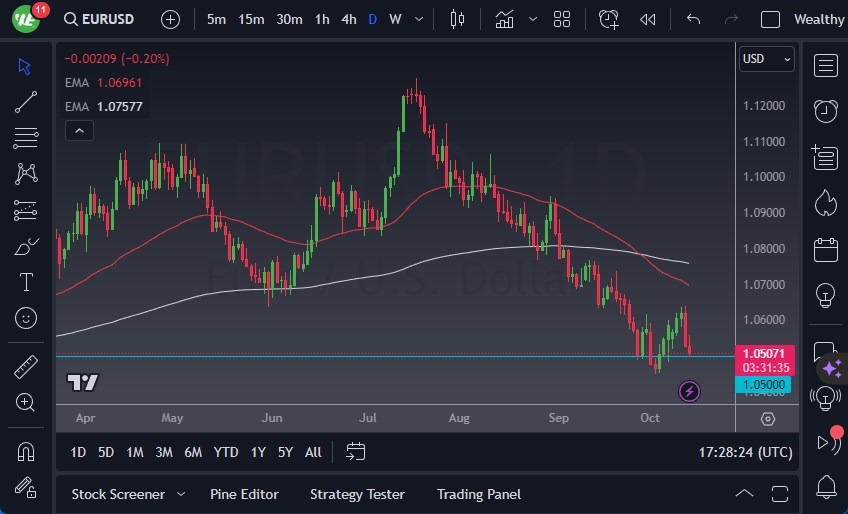Expand the Stock Screener dropdown arrow
This screenshot has width=848, height=514.
181,494
